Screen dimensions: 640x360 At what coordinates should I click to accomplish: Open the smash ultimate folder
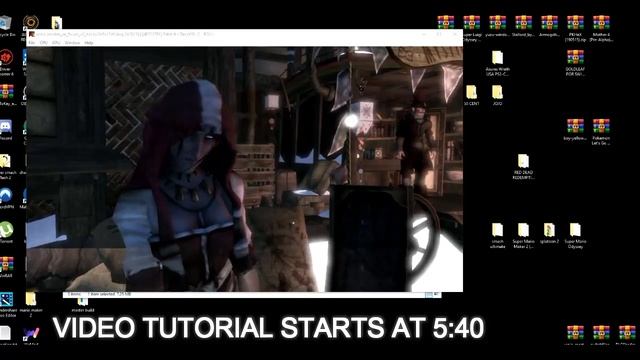click(x=497, y=236)
